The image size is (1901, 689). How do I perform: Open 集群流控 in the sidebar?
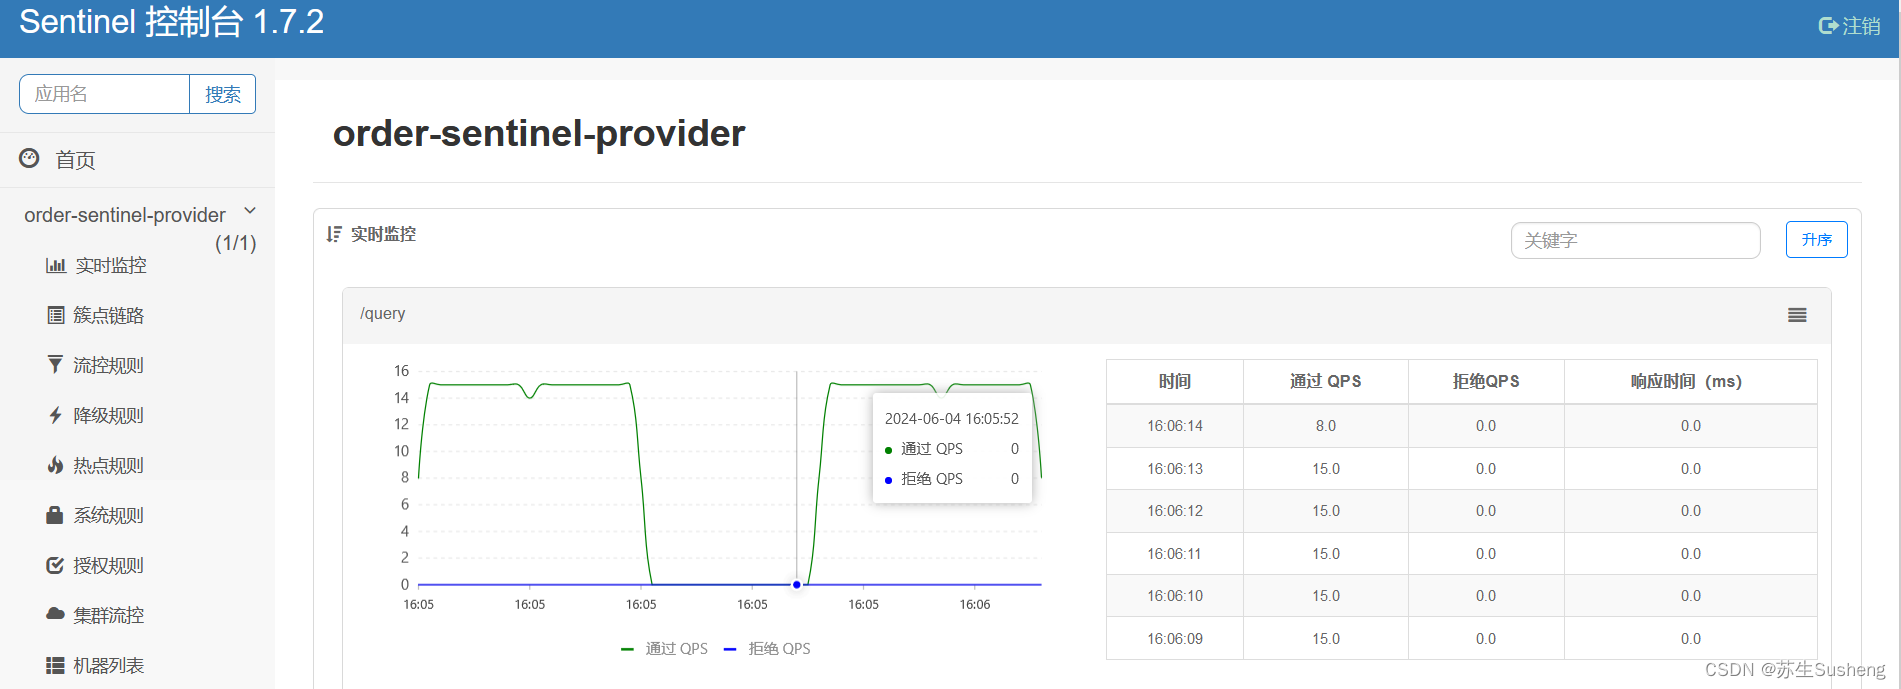click(x=109, y=615)
